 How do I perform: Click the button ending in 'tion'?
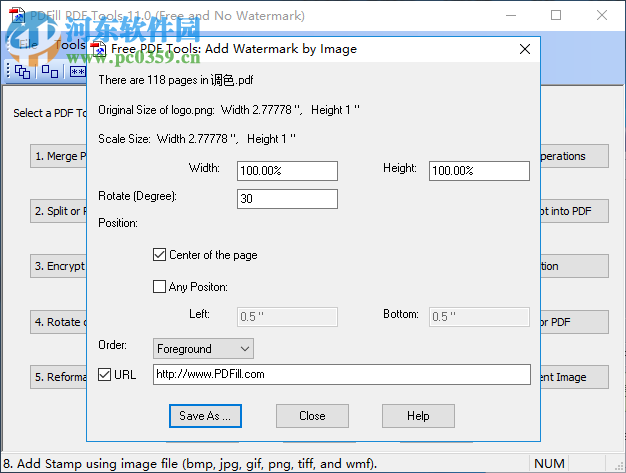click(574, 266)
